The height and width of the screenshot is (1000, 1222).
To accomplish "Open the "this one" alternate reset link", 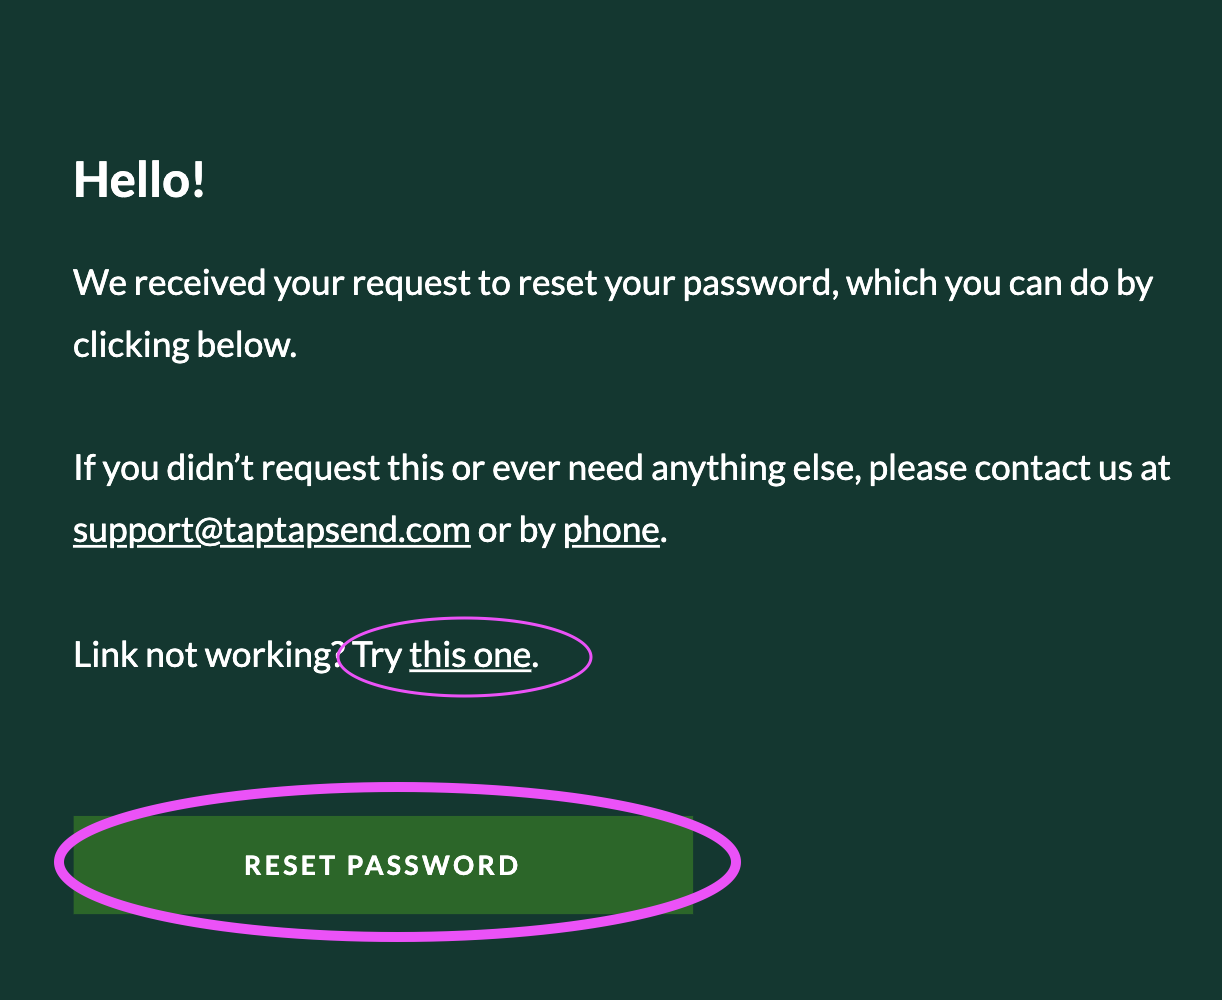I will point(469,655).
